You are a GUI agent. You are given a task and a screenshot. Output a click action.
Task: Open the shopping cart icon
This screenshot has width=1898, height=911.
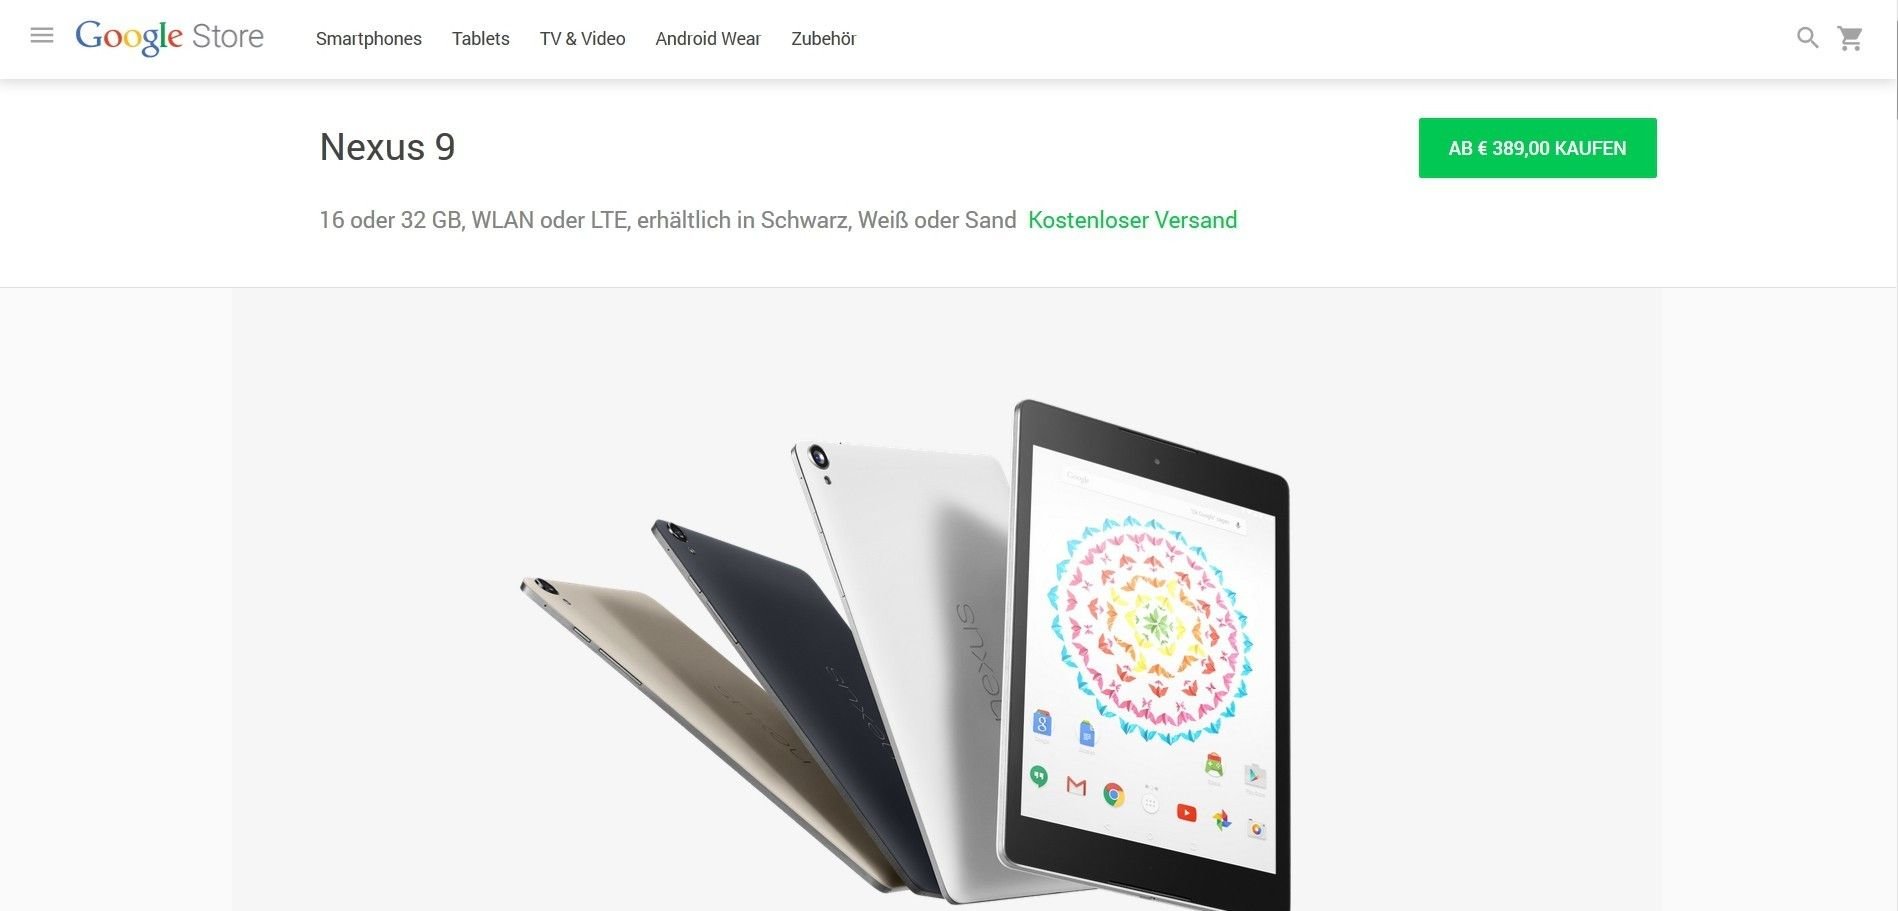click(1850, 38)
